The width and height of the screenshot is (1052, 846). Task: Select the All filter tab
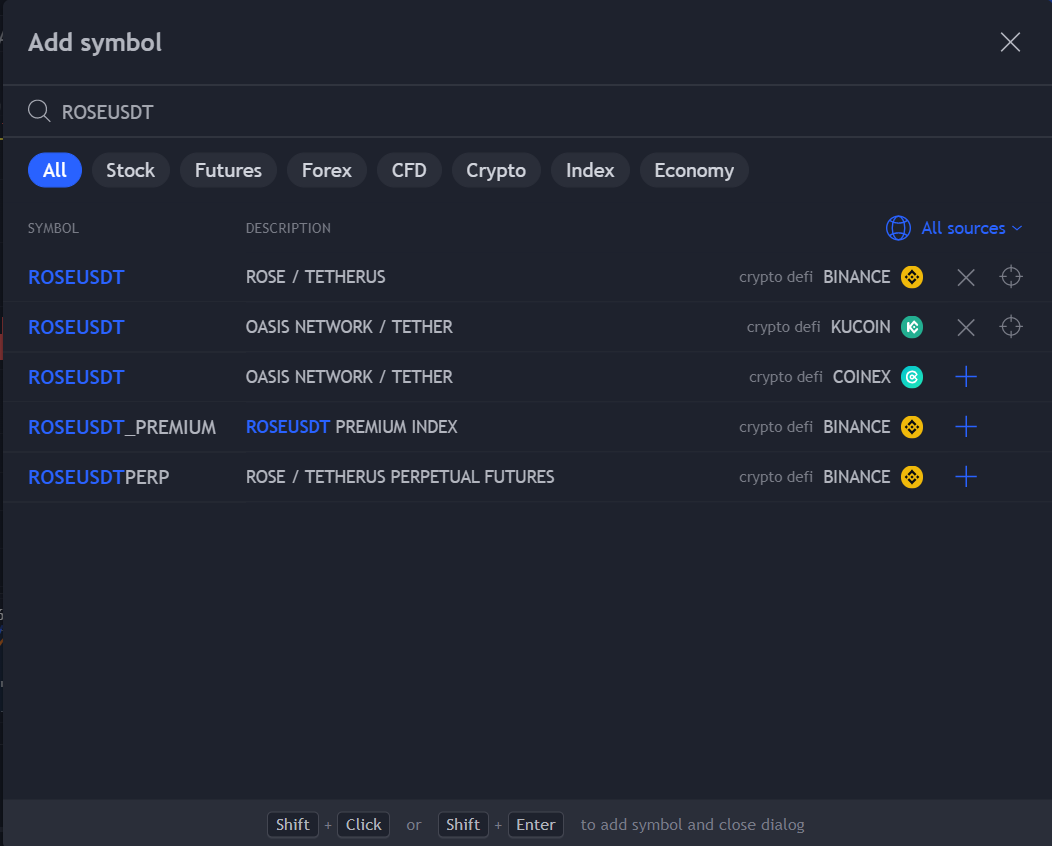tap(55, 170)
